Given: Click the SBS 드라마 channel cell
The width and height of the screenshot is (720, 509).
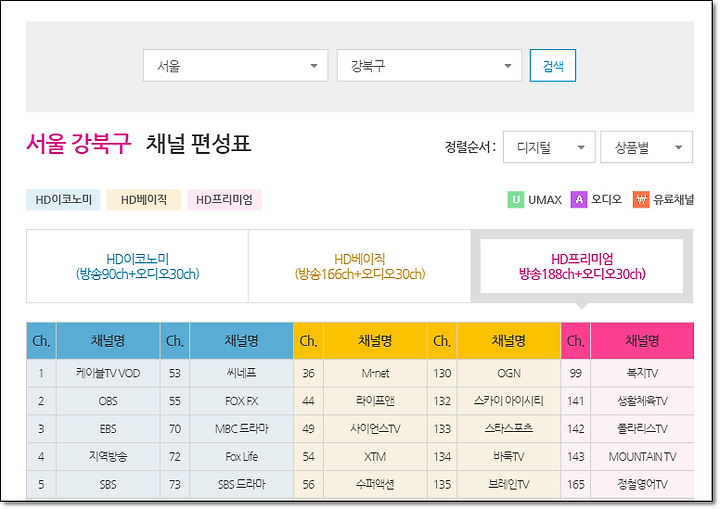Looking at the screenshot, I should [x=242, y=485].
